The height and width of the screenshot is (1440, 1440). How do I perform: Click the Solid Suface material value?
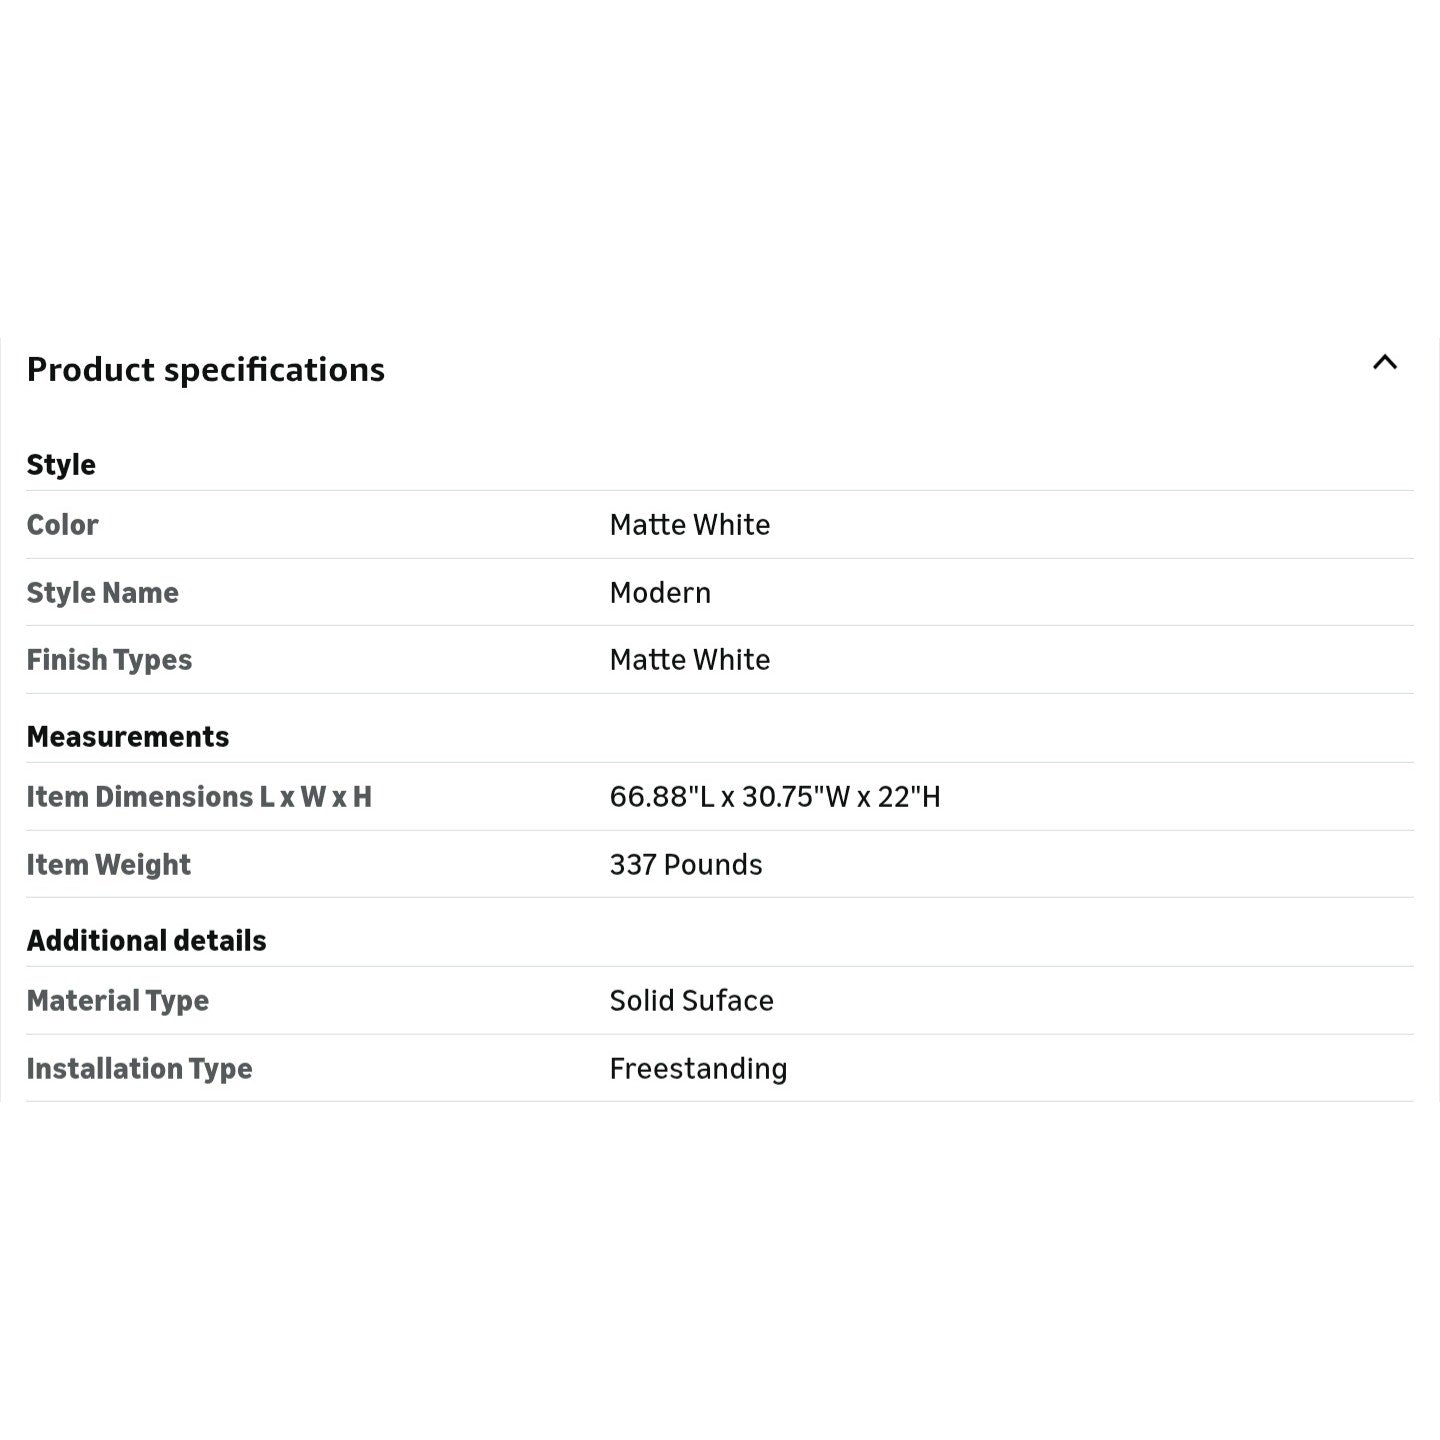pyautogui.click(x=692, y=1001)
